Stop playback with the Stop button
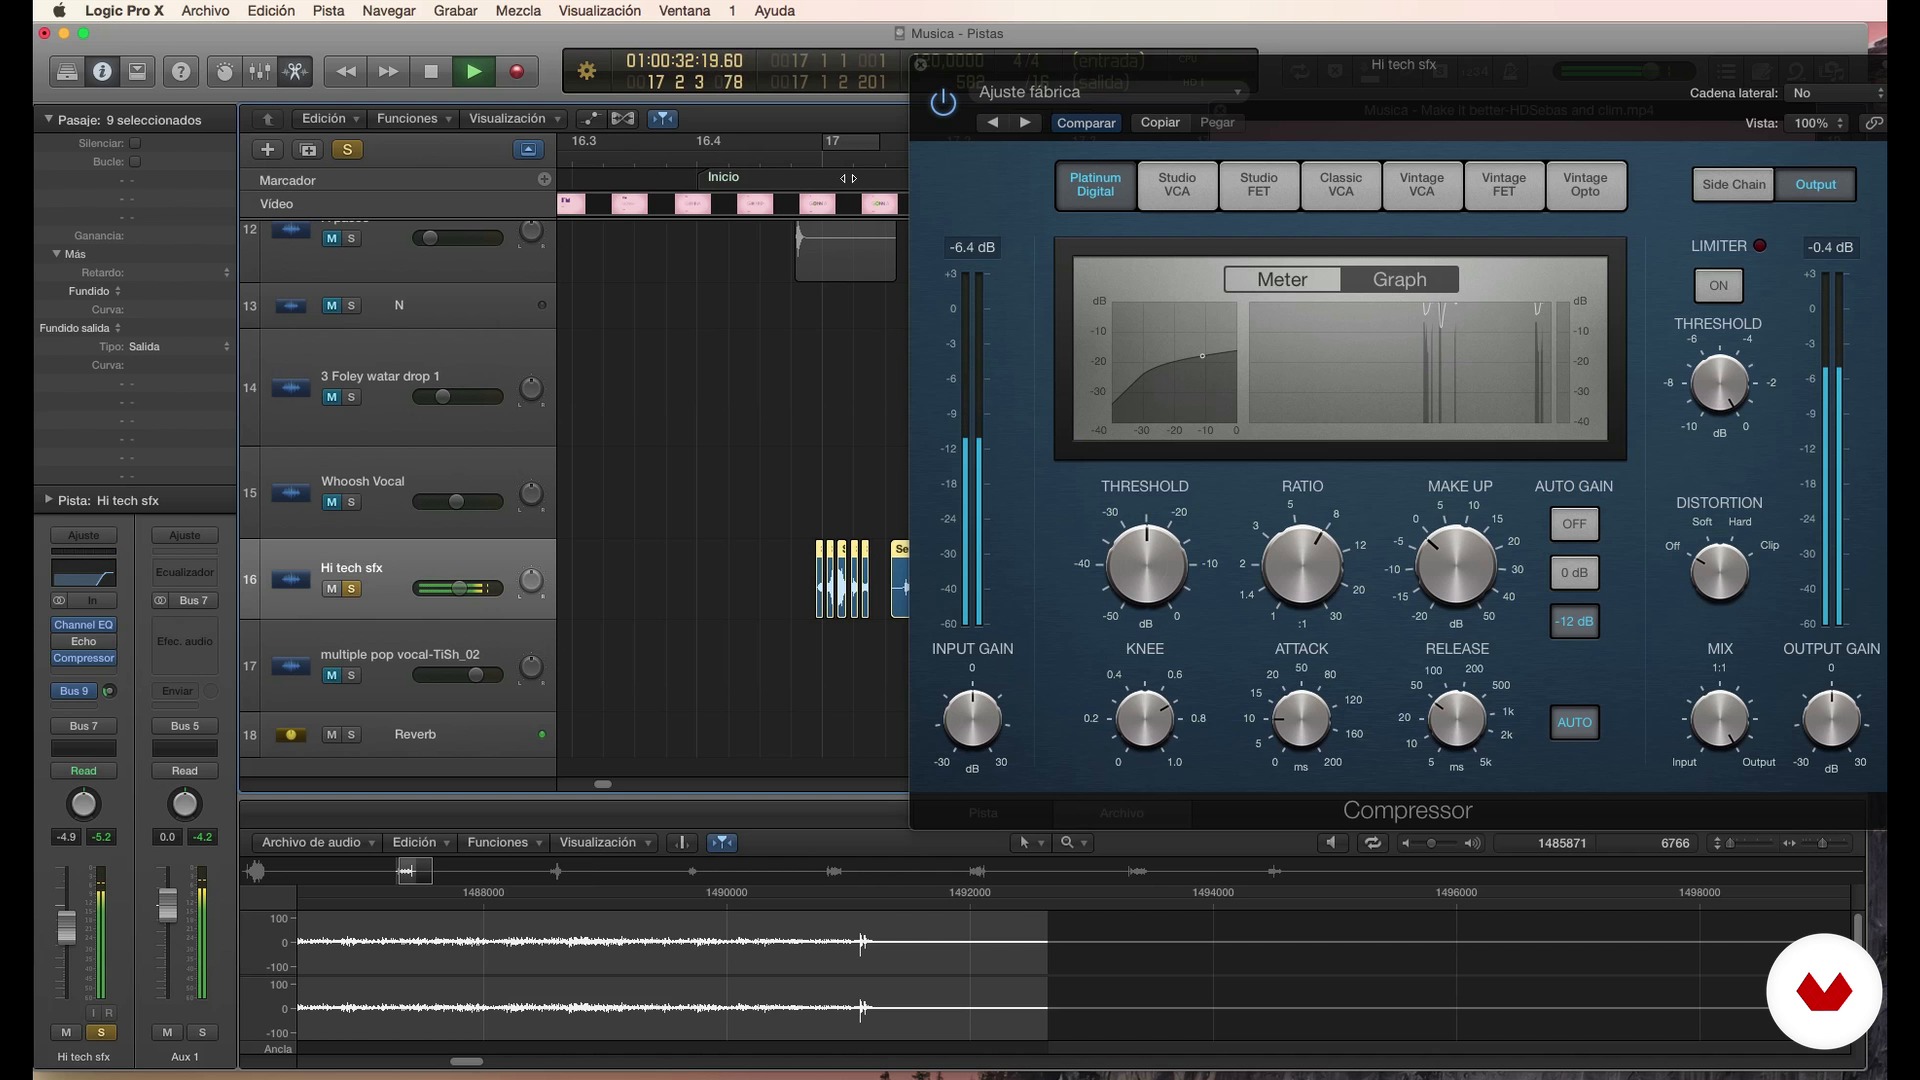 431,72
